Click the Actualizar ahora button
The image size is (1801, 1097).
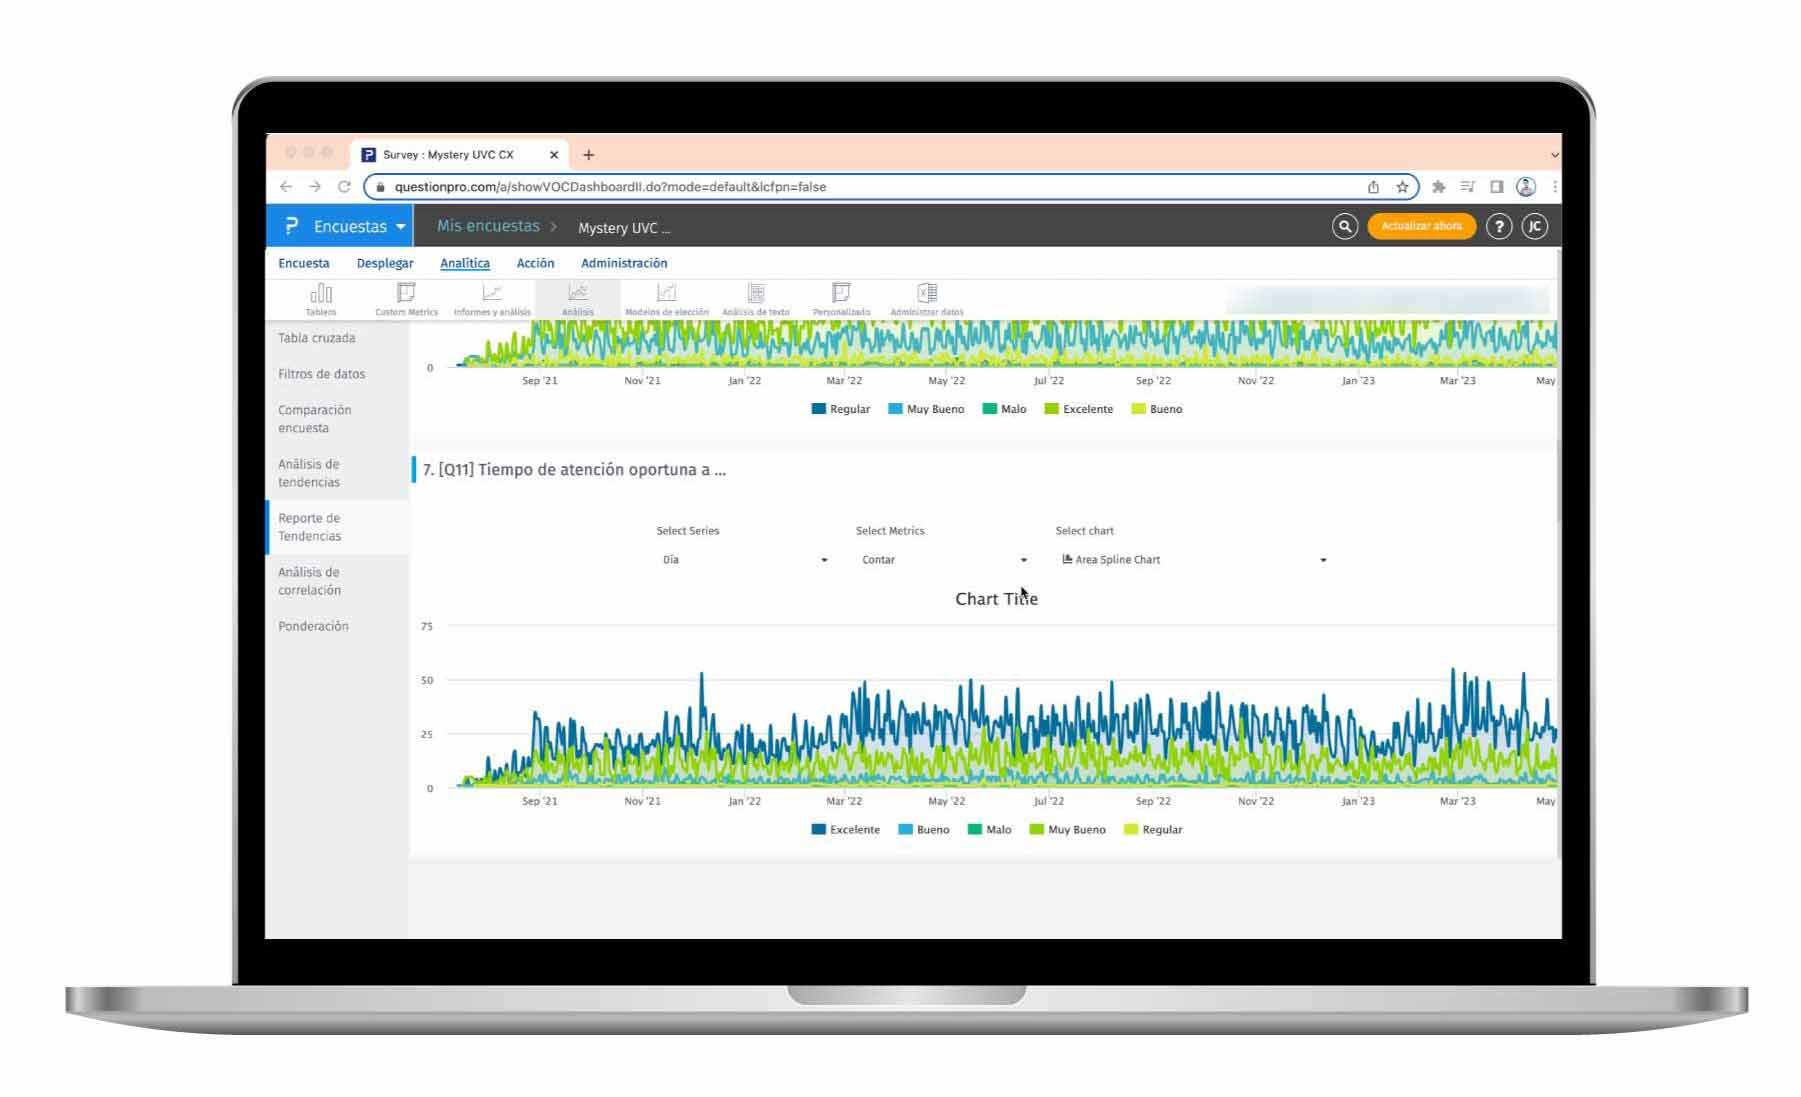pyautogui.click(x=1421, y=227)
